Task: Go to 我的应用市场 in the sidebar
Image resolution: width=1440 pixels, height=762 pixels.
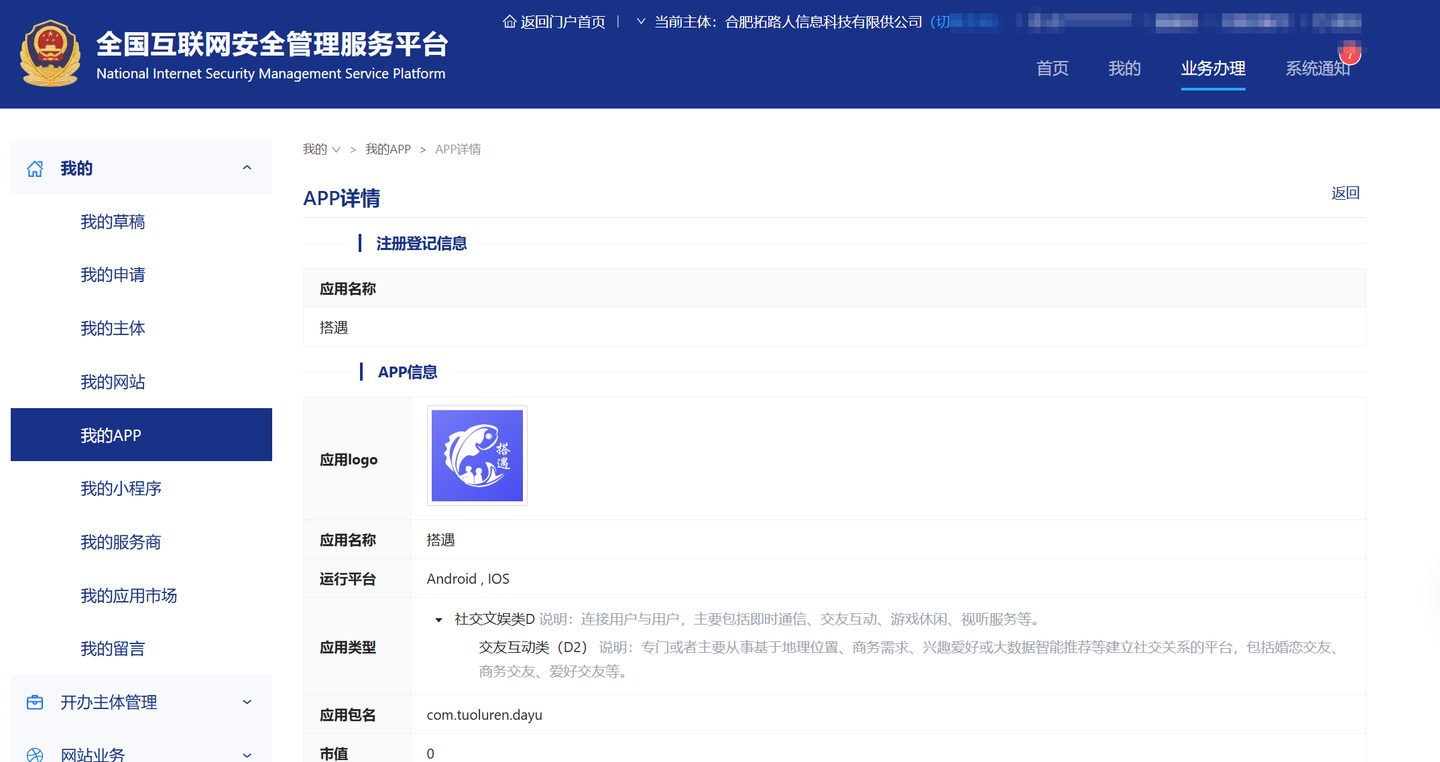Action: pyautogui.click(x=129, y=596)
